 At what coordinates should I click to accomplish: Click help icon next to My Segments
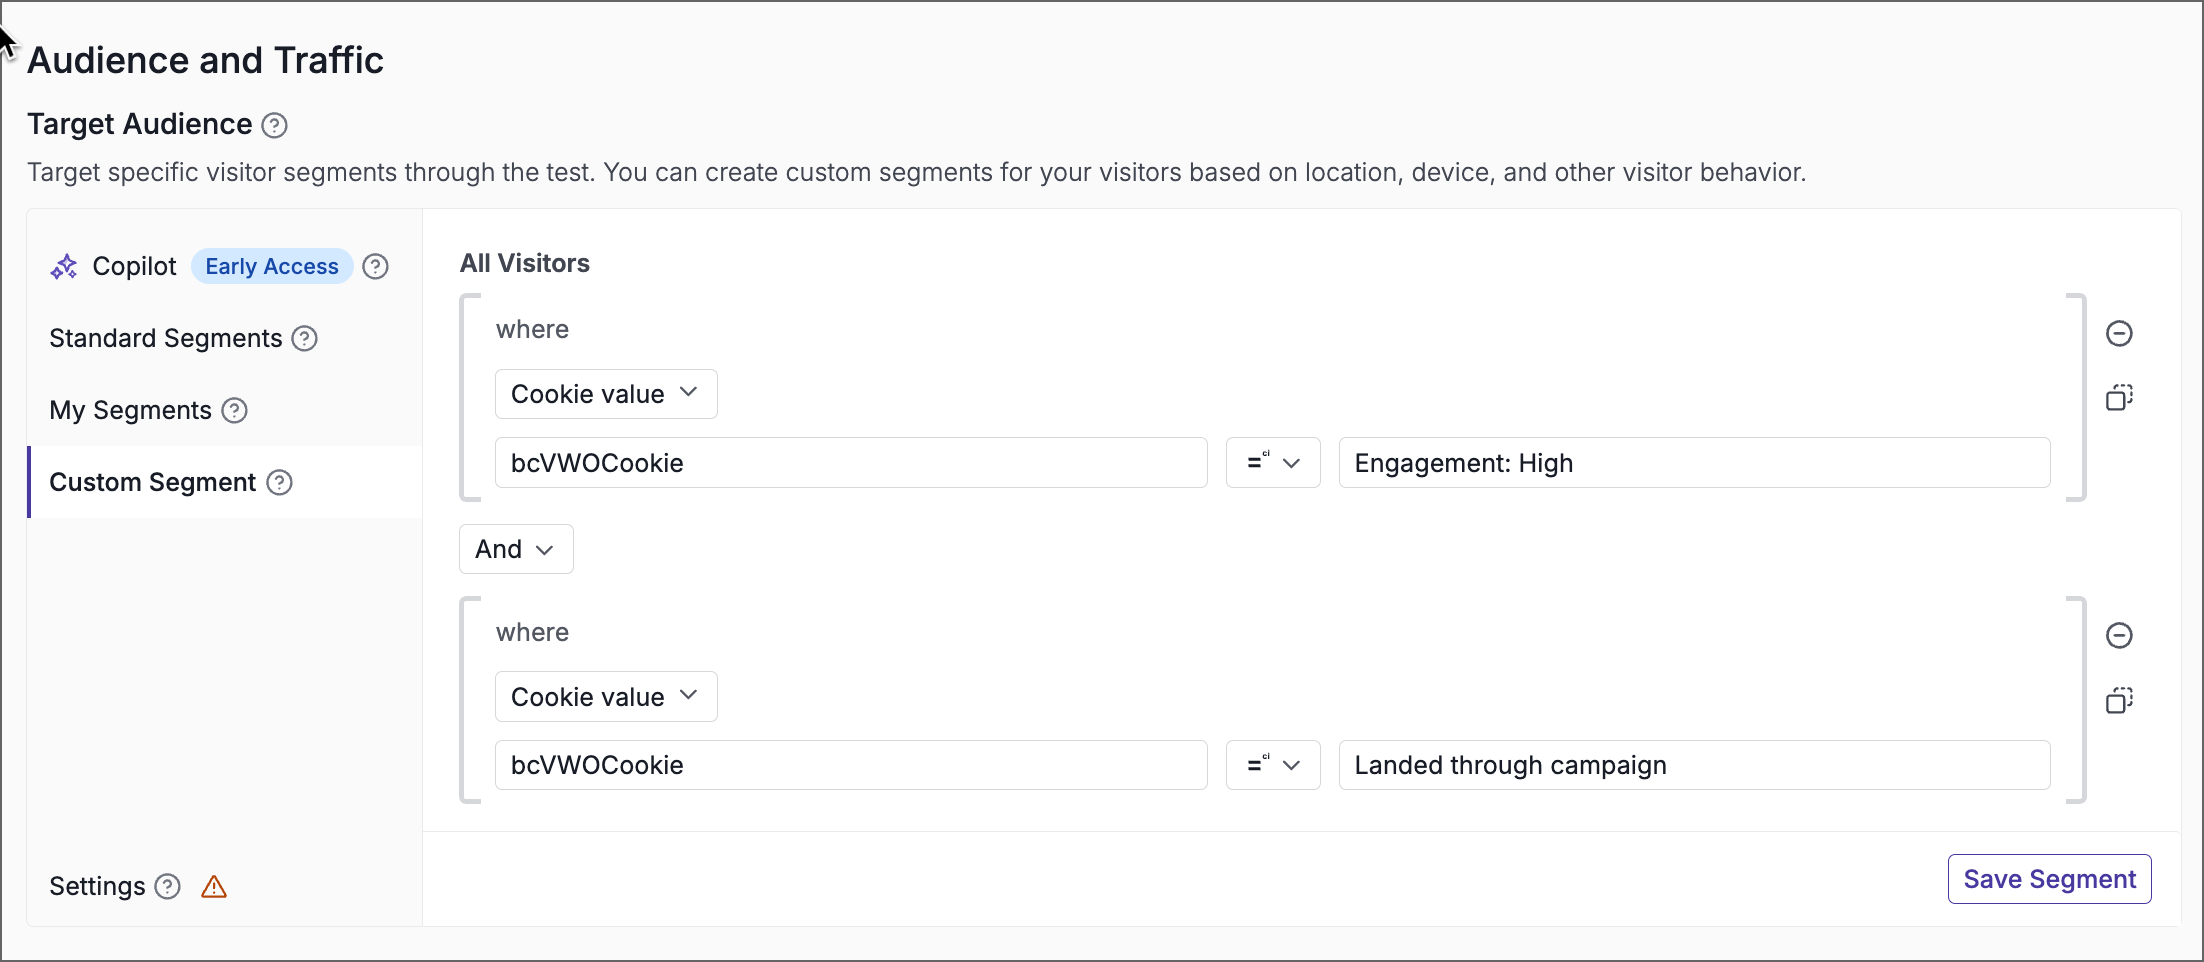pos(234,411)
